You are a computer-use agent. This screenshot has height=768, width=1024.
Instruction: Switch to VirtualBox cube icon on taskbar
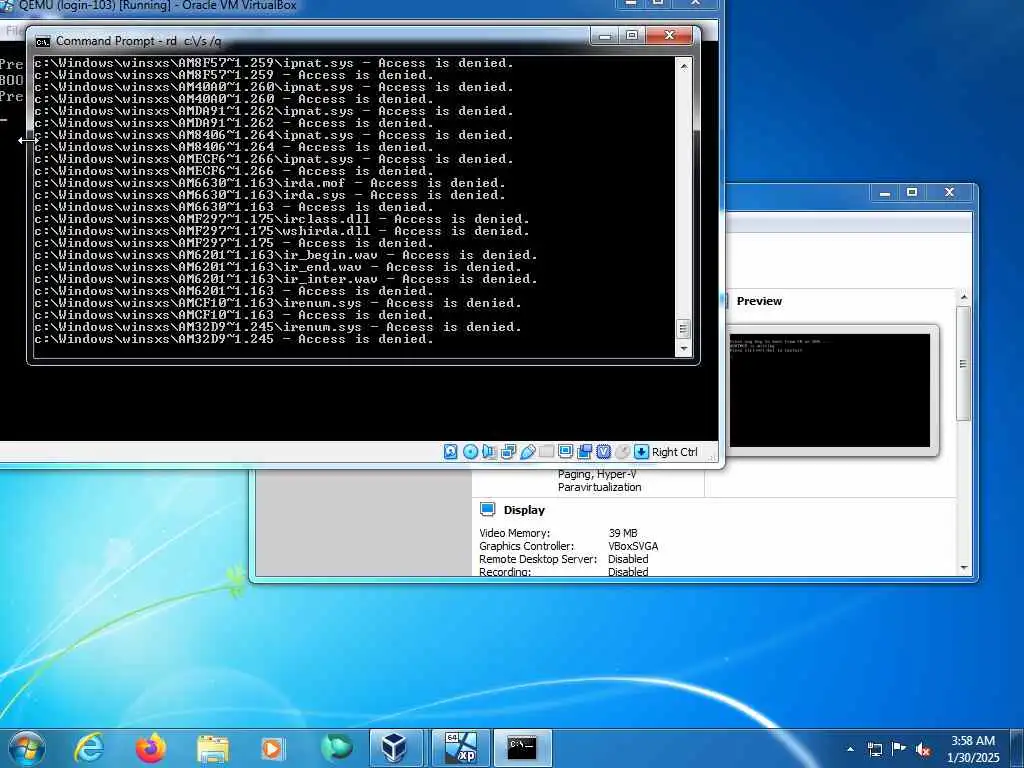(396, 748)
